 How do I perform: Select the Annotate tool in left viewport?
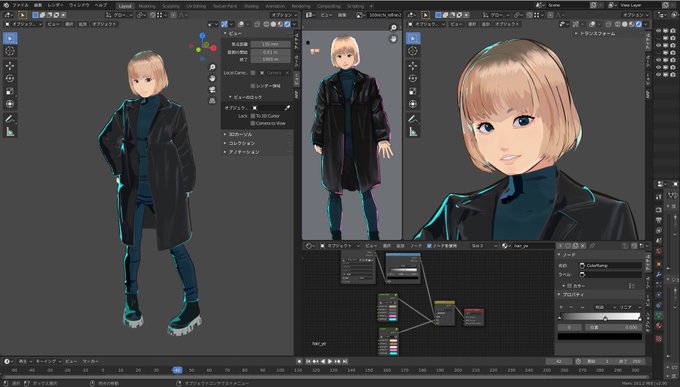coord(10,118)
